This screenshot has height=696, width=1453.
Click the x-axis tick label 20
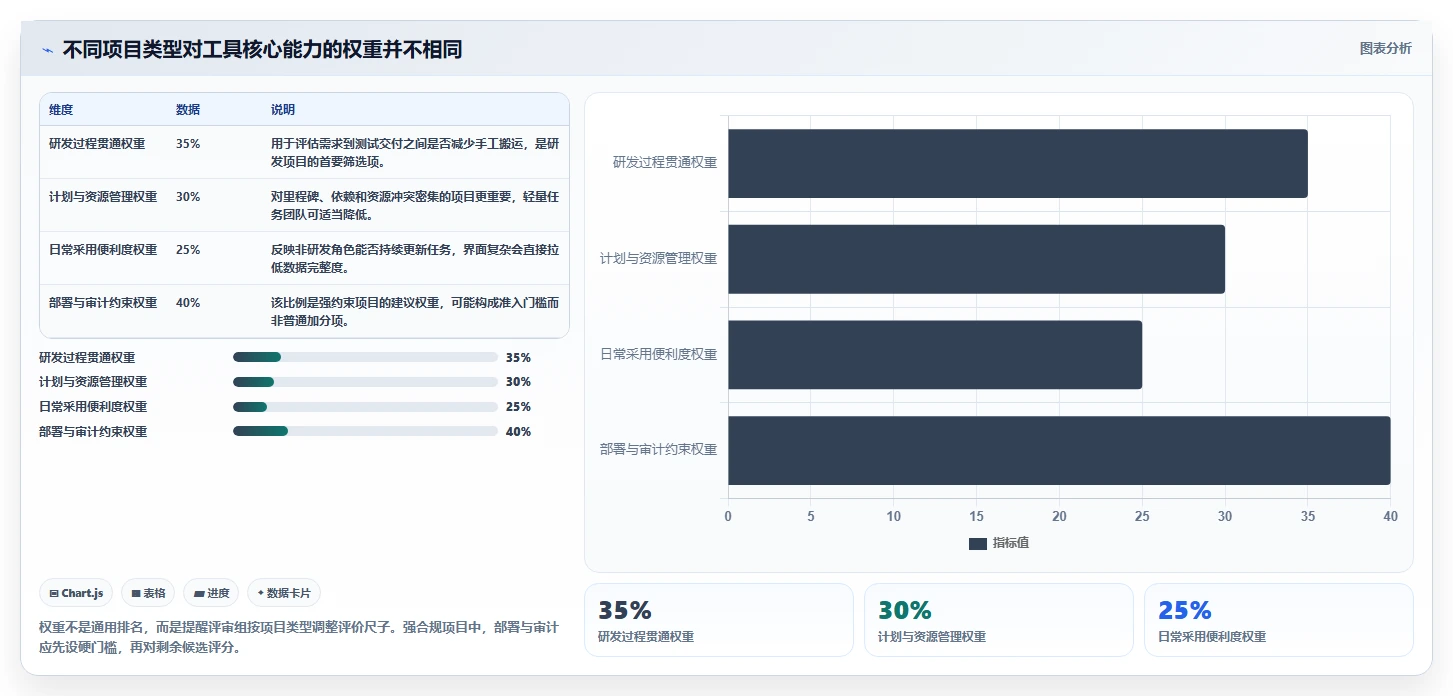coord(1059,516)
